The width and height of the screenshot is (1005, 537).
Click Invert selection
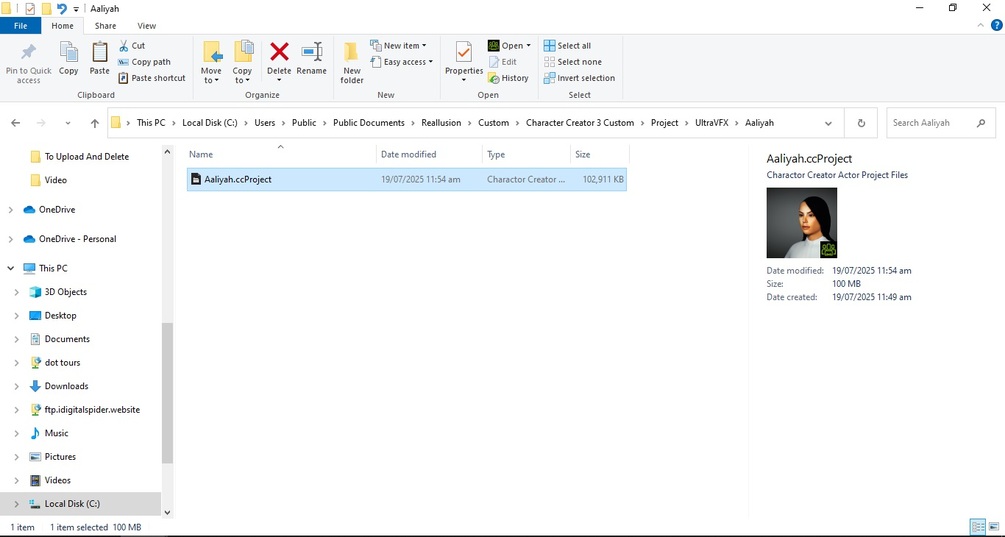(x=579, y=78)
